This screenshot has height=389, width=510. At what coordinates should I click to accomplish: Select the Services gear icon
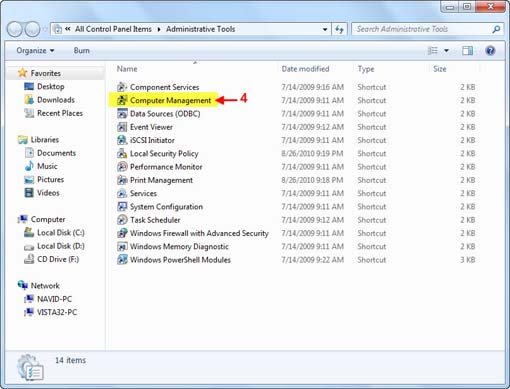(x=122, y=193)
